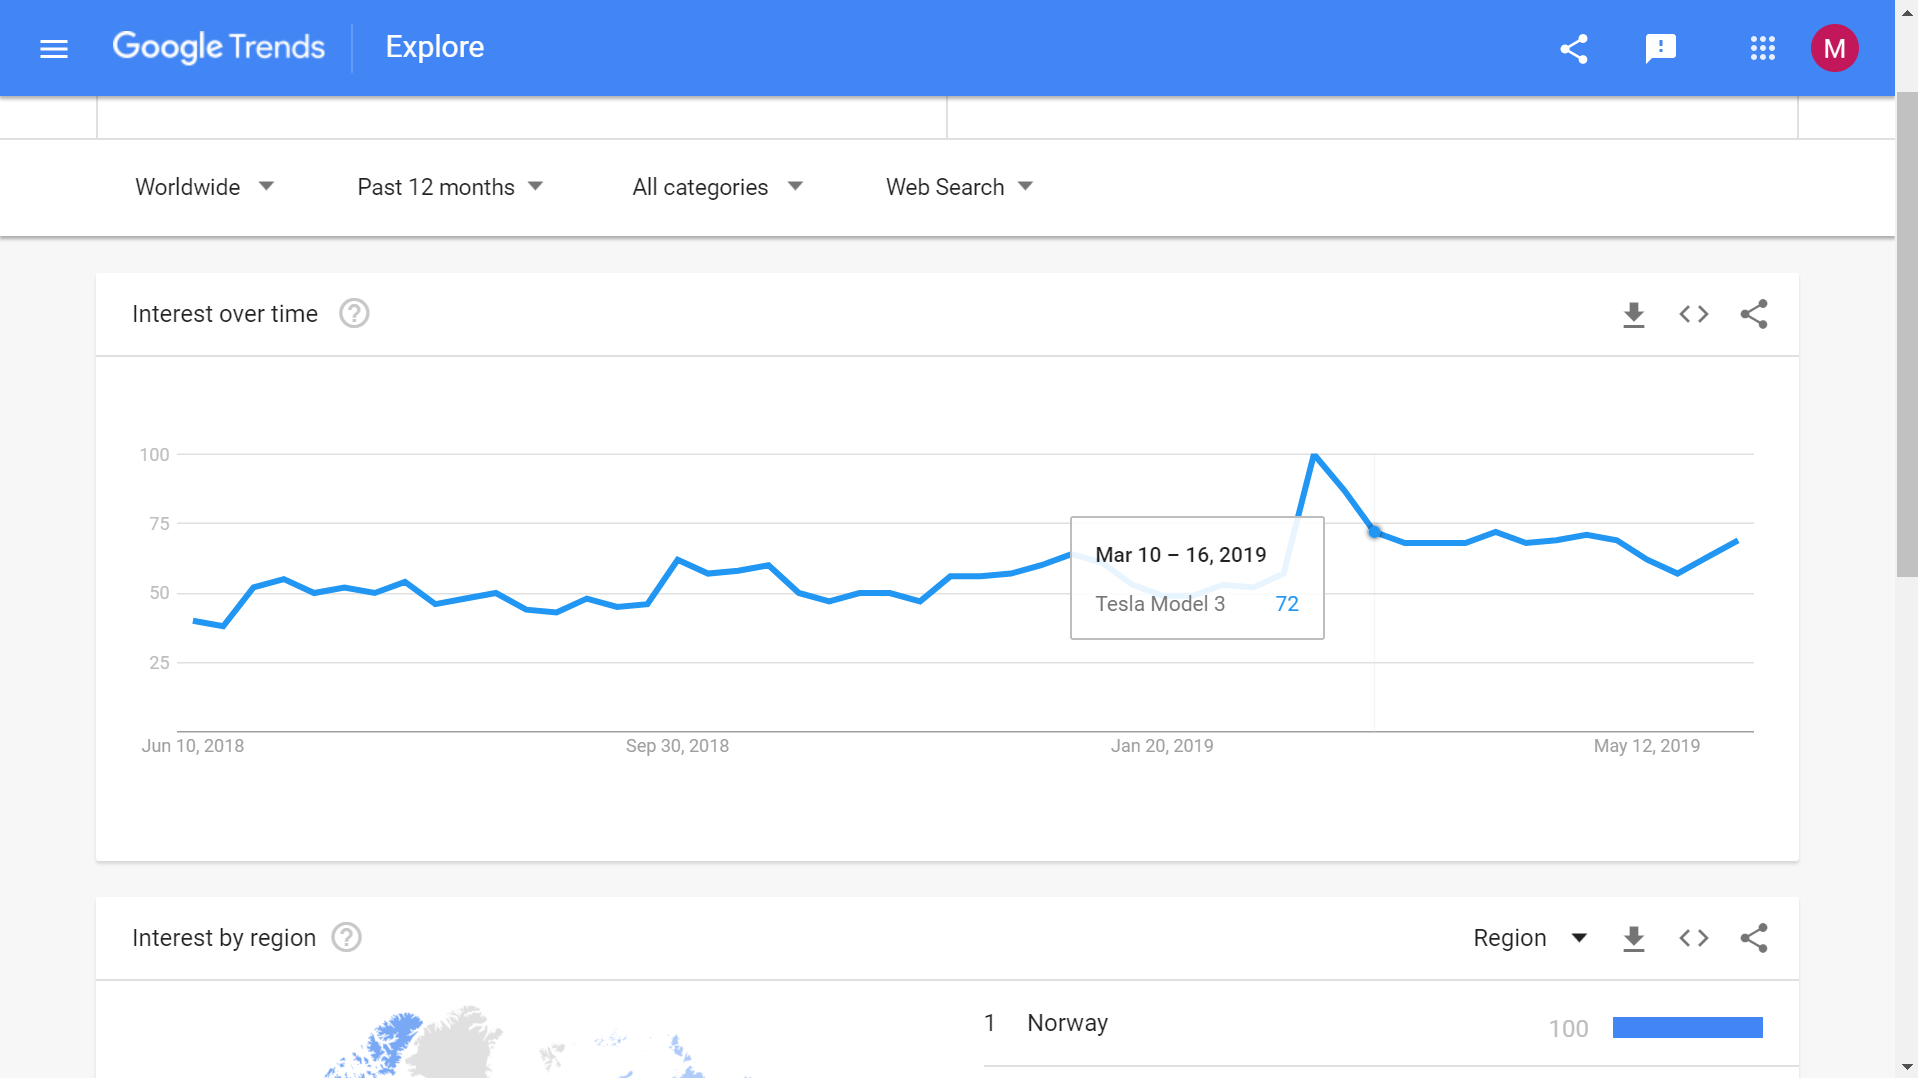Show help for Interest over time

(354, 314)
